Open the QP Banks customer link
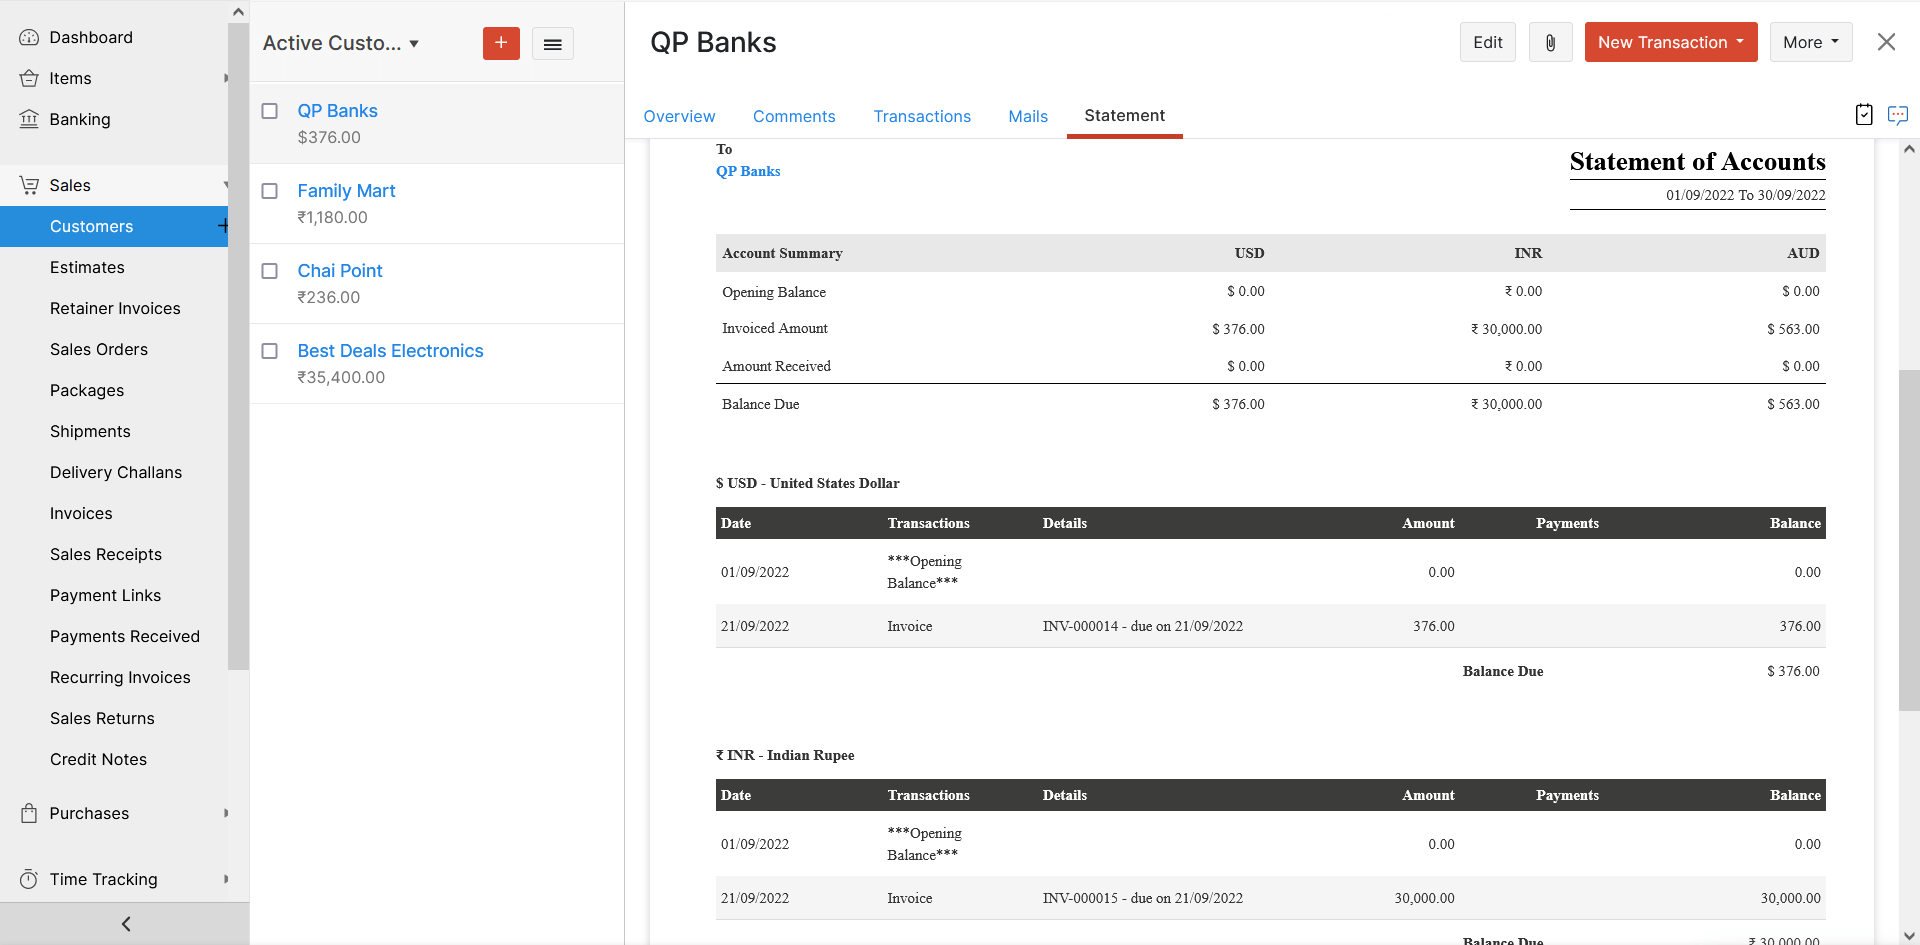The height and width of the screenshot is (945, 1920). pyautogui.click(x=337, y=111)
